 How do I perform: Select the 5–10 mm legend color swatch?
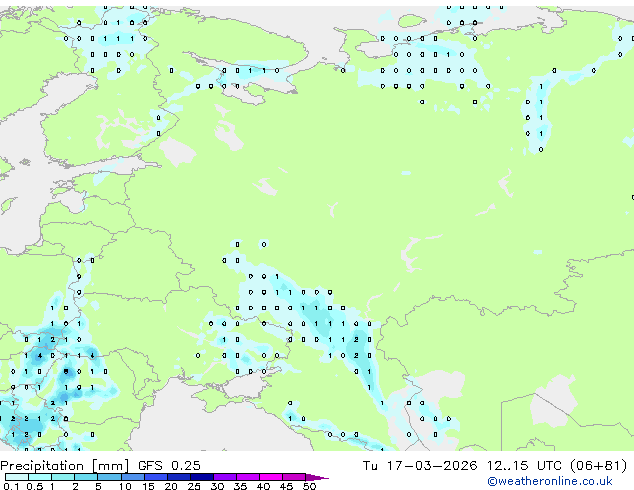pyautogui.click(x=109, y=477)
